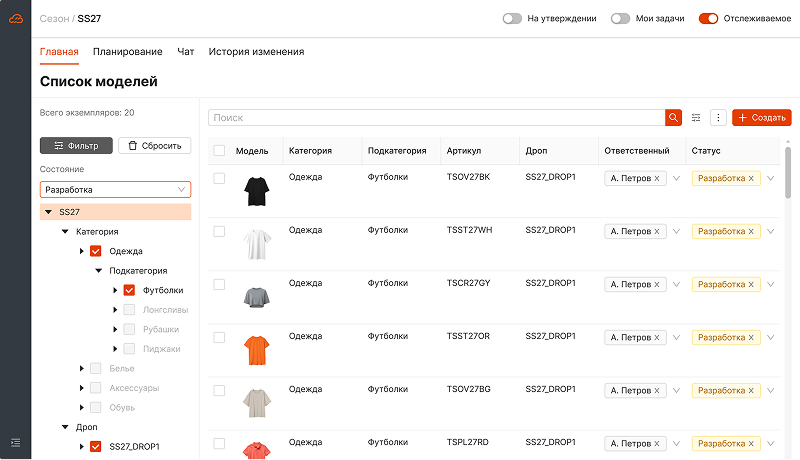
Task: Click the table vertical scrollbar thumb
Action: tap(788, 172)
